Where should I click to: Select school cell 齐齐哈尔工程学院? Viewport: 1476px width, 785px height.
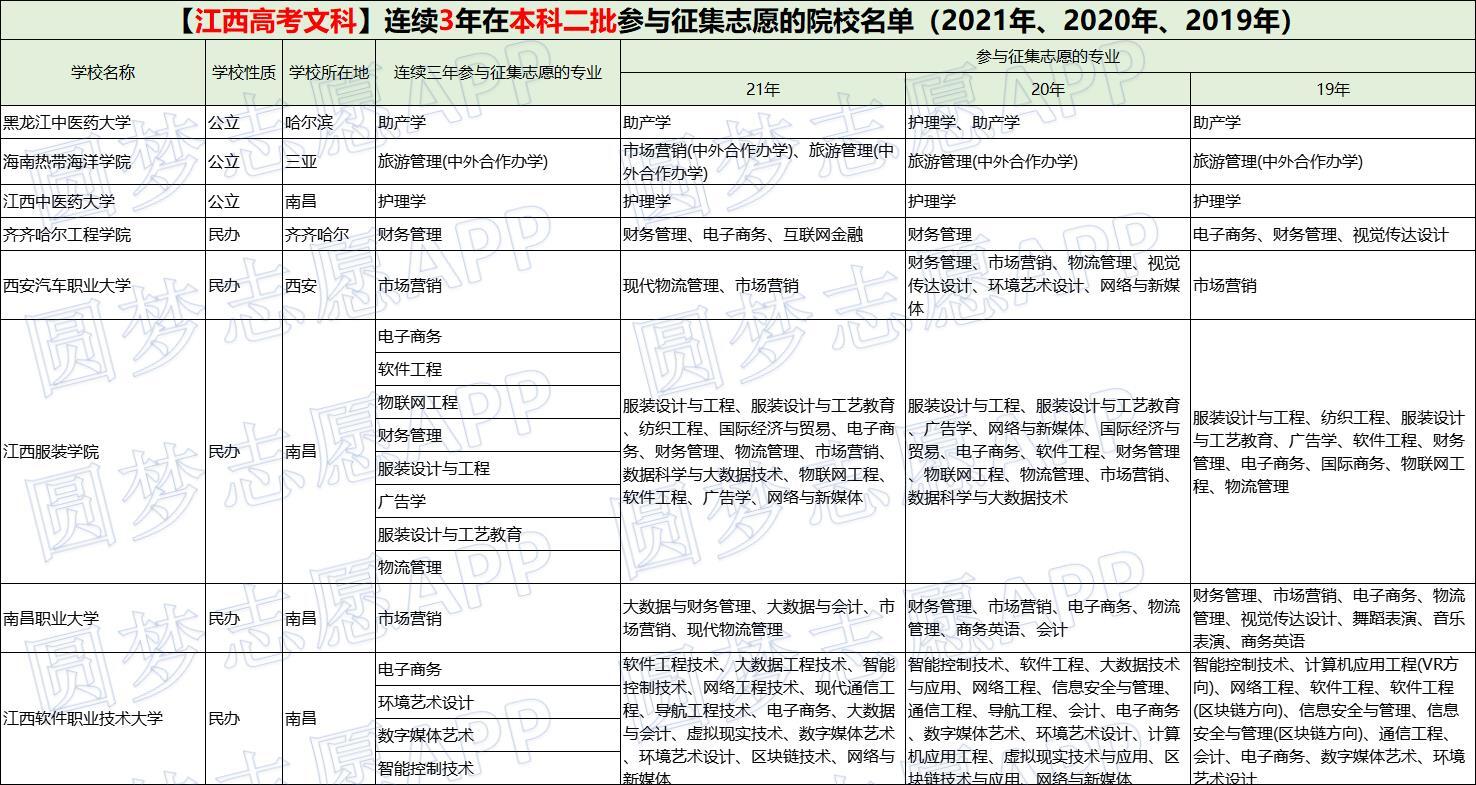pos(103,234)
